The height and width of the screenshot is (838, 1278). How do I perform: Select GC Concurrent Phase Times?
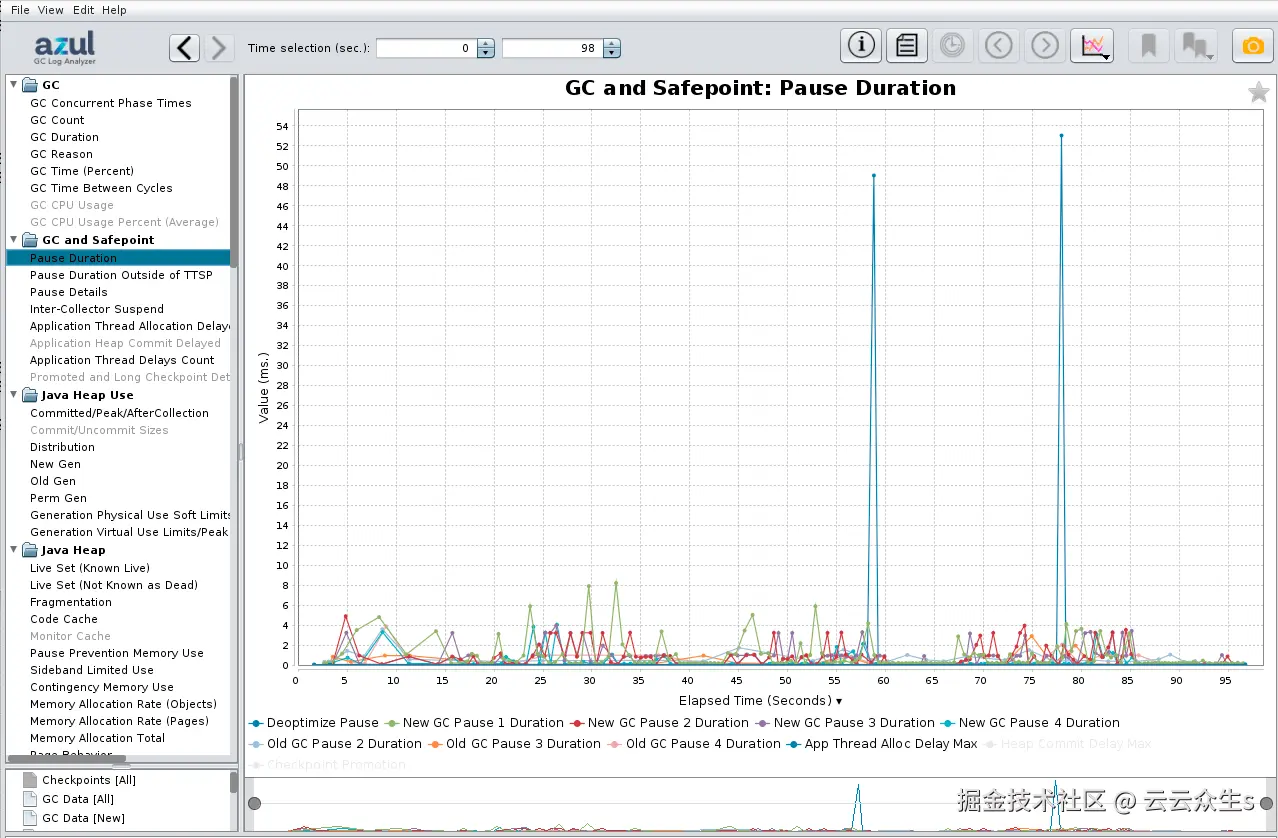110,103
